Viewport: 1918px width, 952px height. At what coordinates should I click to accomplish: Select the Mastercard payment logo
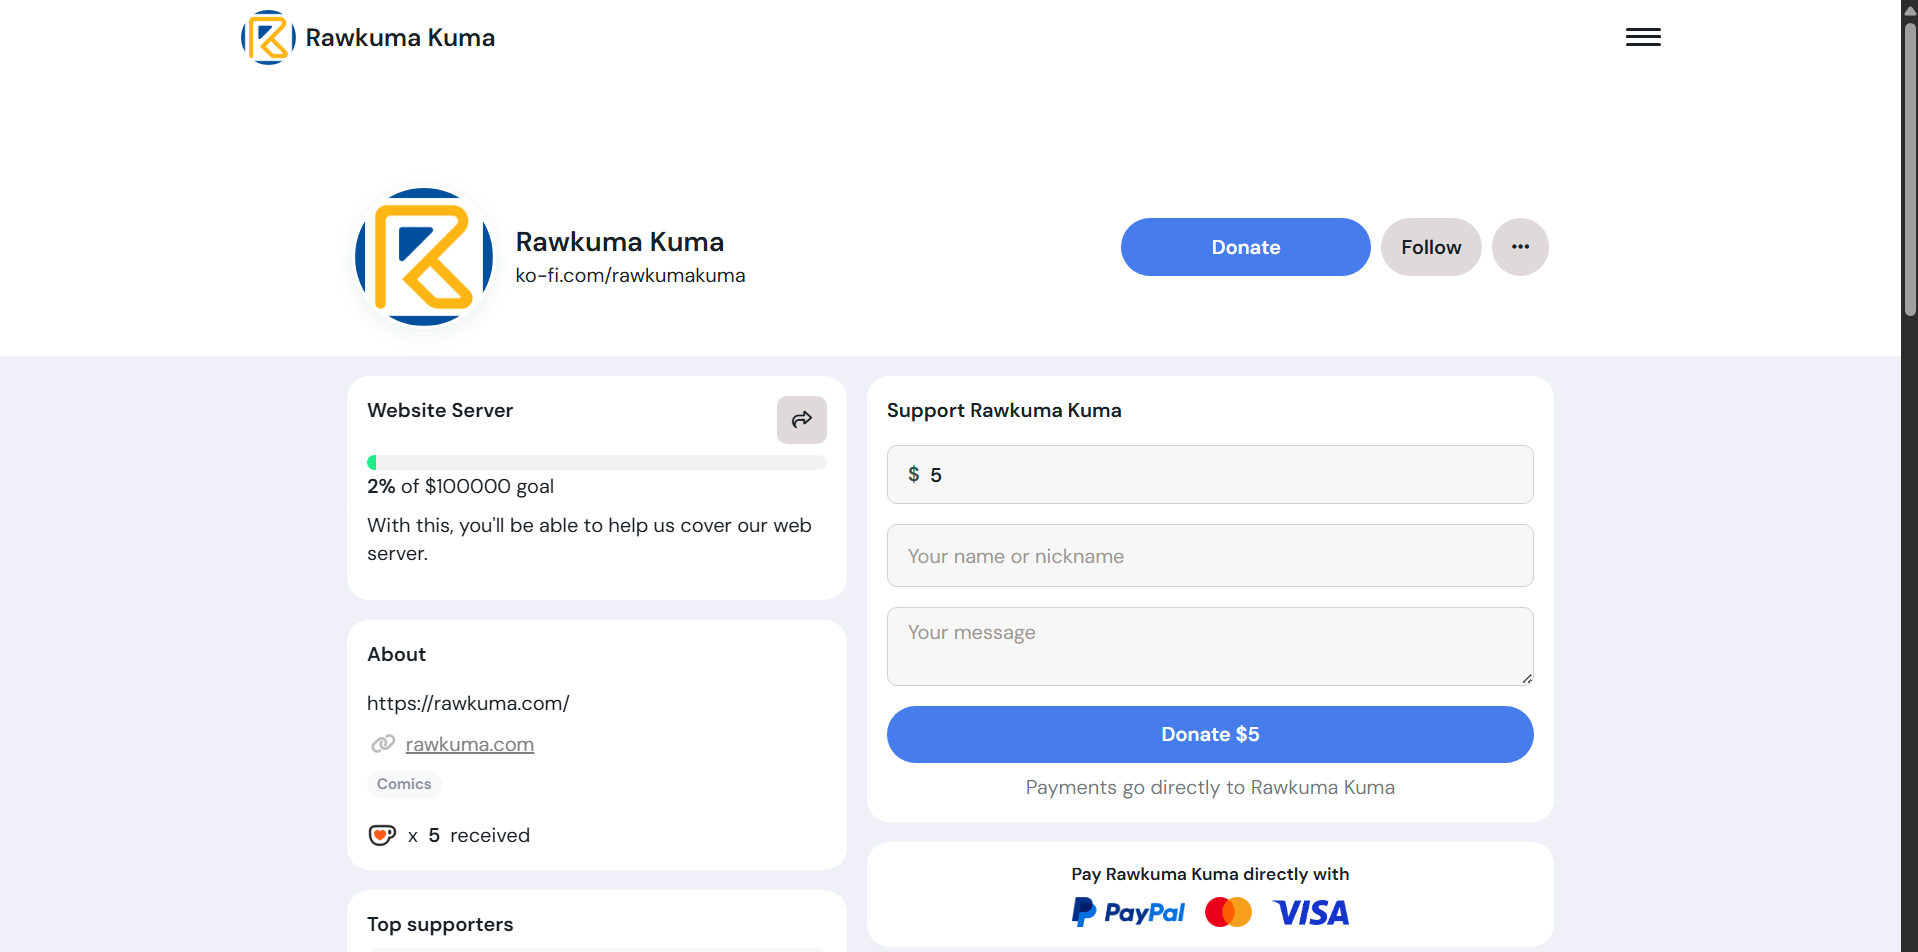pyautogui.click(x=1228, y=912)
